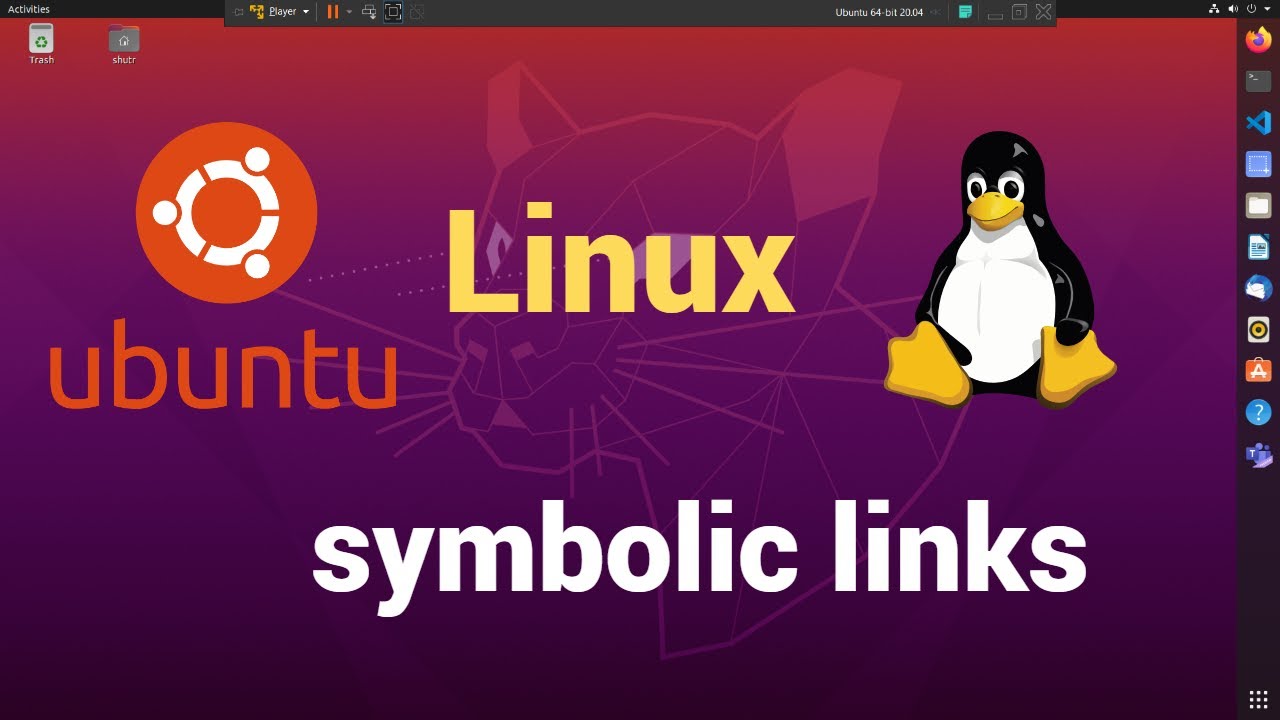Screen dimensions: 1280x720
Task: Expand the system menu arrow in top bar
Action: pos(1267,9)
